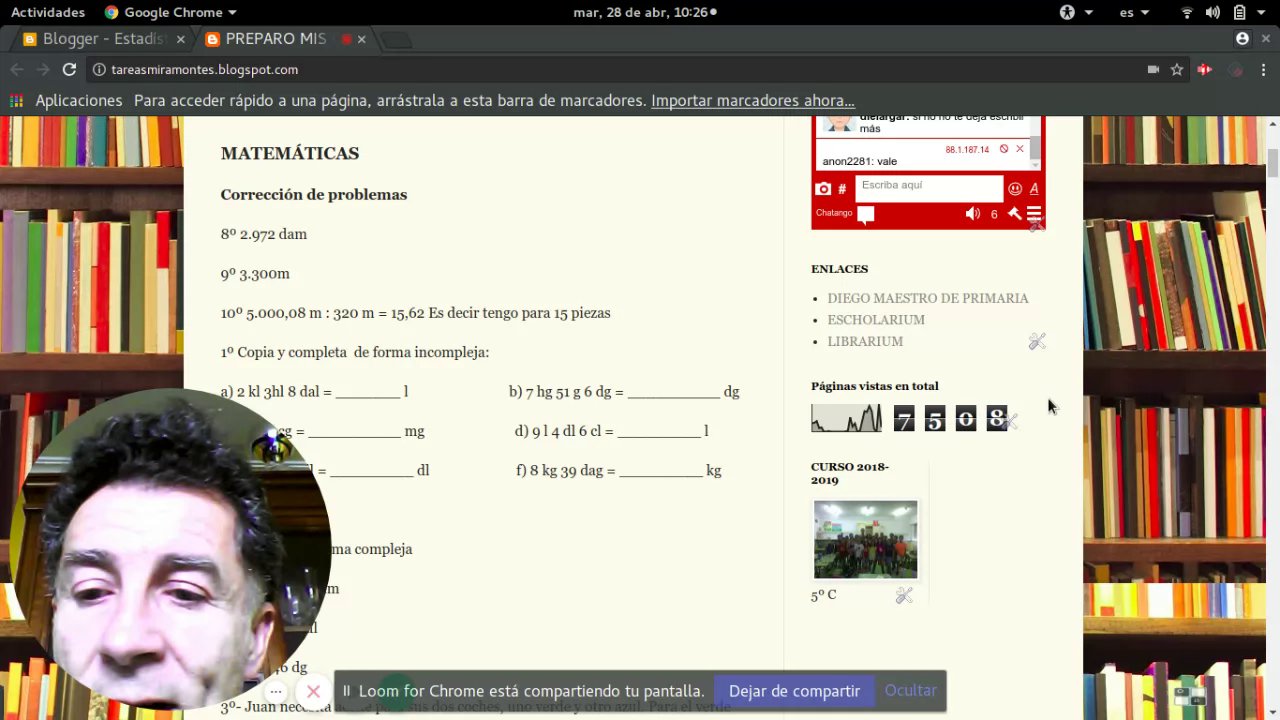Screen dimensions: 1280x720
Task: Click the battery icon in the top bar
Action: [x=1240, y=12]
